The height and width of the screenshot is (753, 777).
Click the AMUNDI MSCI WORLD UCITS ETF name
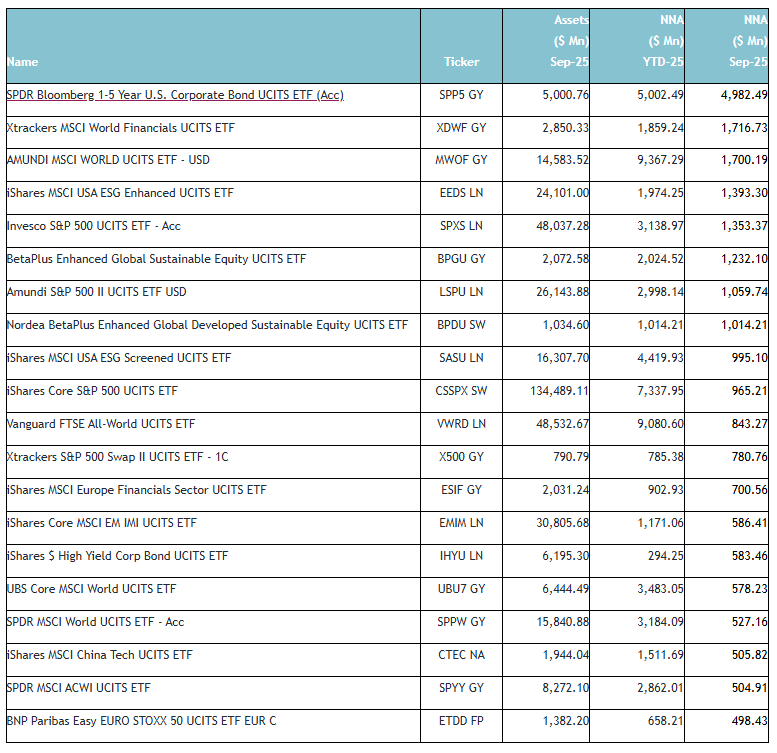108,160
